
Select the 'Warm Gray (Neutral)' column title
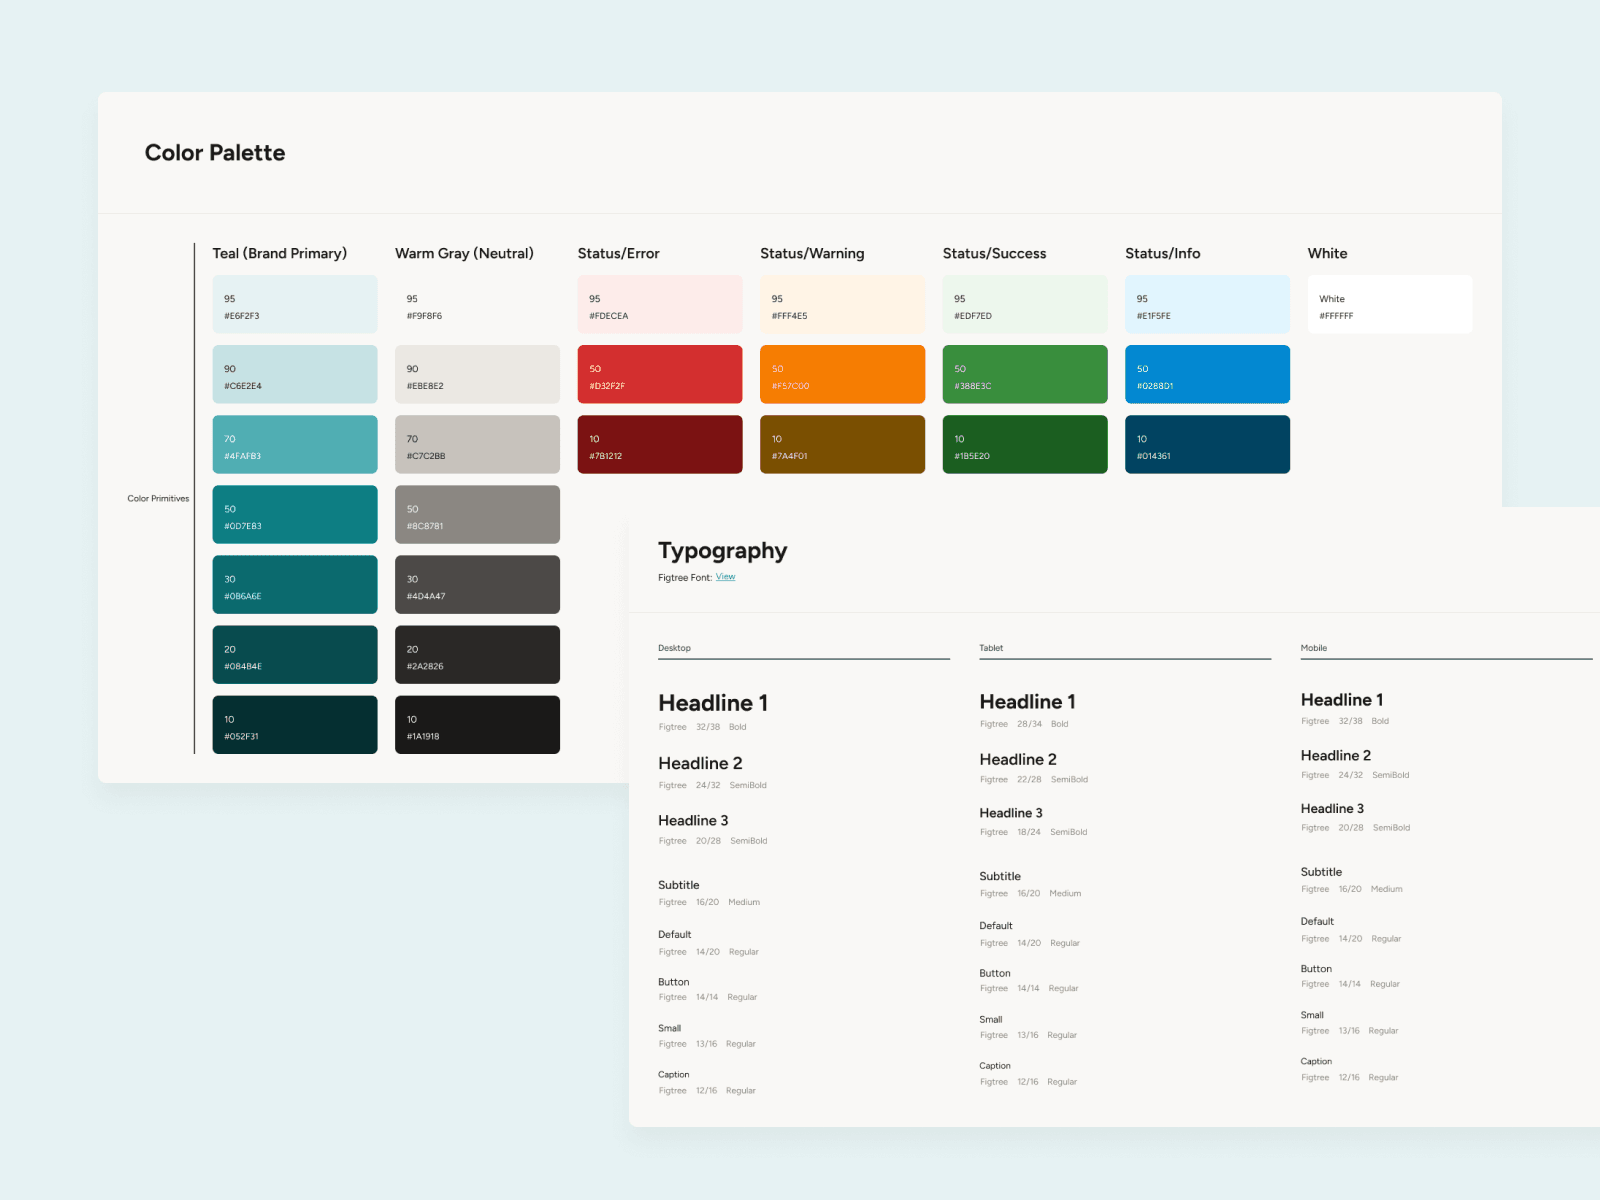pos(464,254)
